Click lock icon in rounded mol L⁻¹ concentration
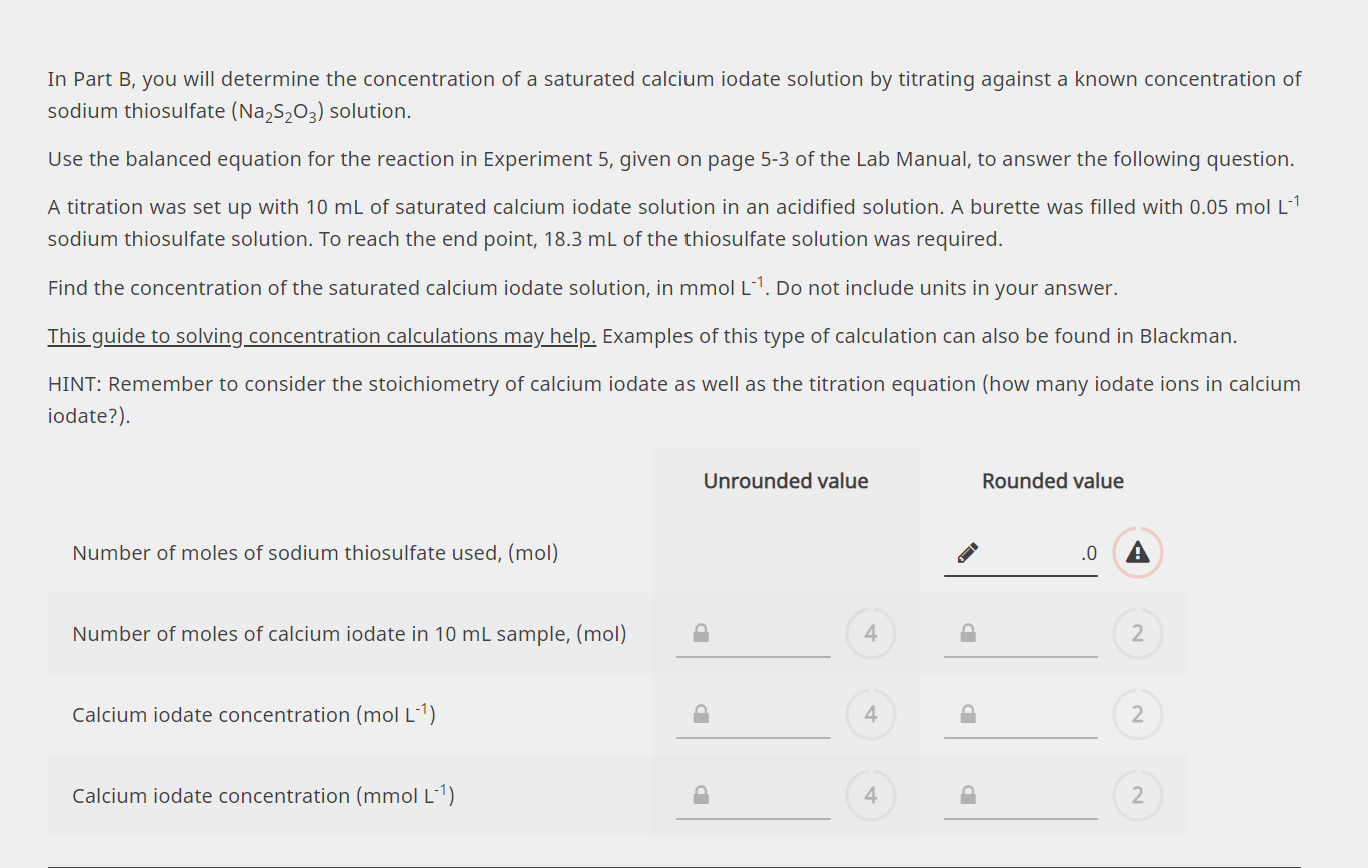This screenshot has height=868, width=1368. [x=968, y=714]
